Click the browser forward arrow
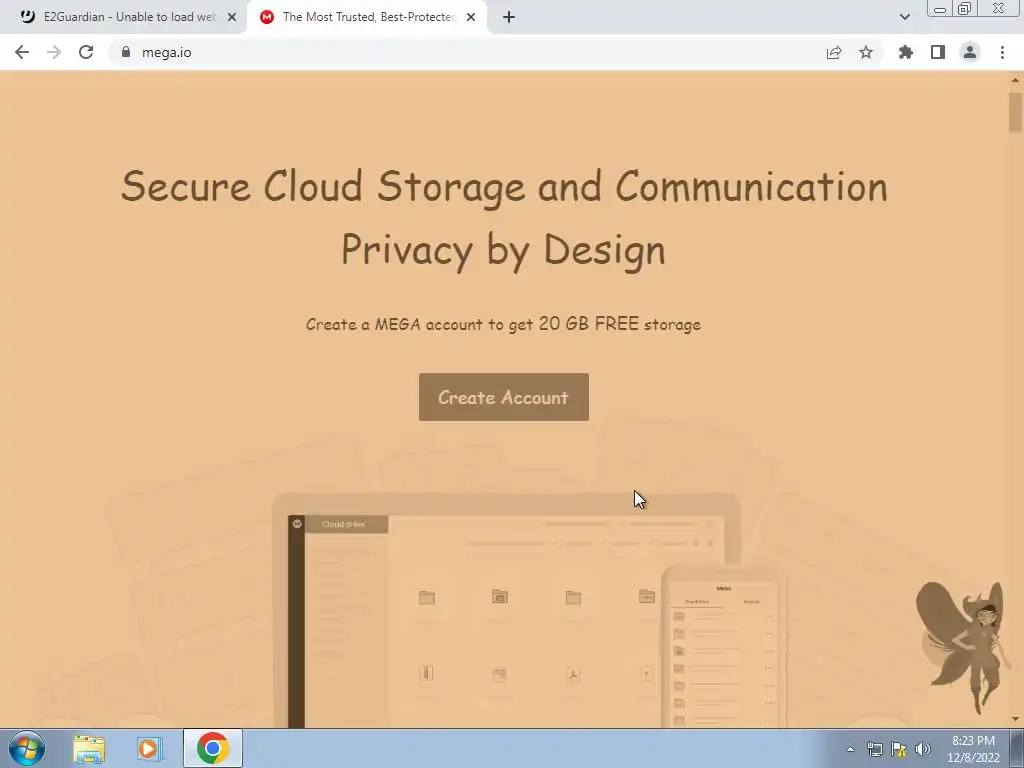This screenshot has width=1024, height=768. (54, 52)
